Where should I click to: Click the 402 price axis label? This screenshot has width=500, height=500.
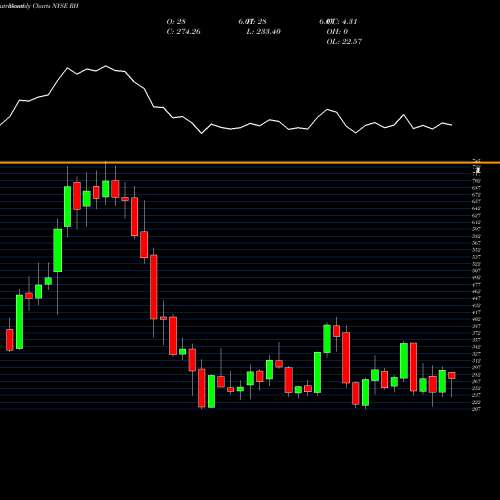[x=477, y=319]
